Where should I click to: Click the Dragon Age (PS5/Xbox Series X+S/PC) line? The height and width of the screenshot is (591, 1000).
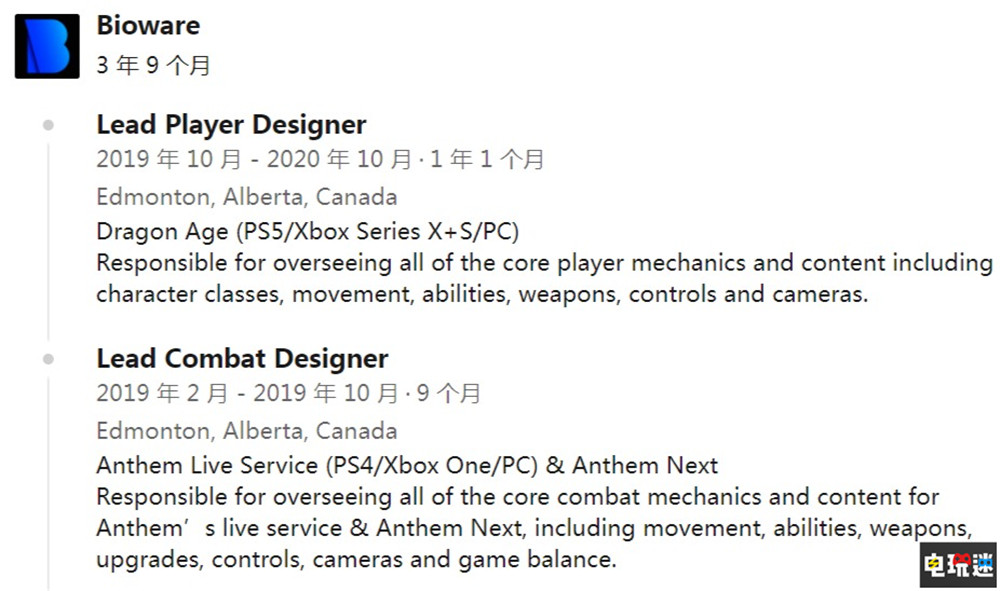pyautogui.click(x=308, y=231)
